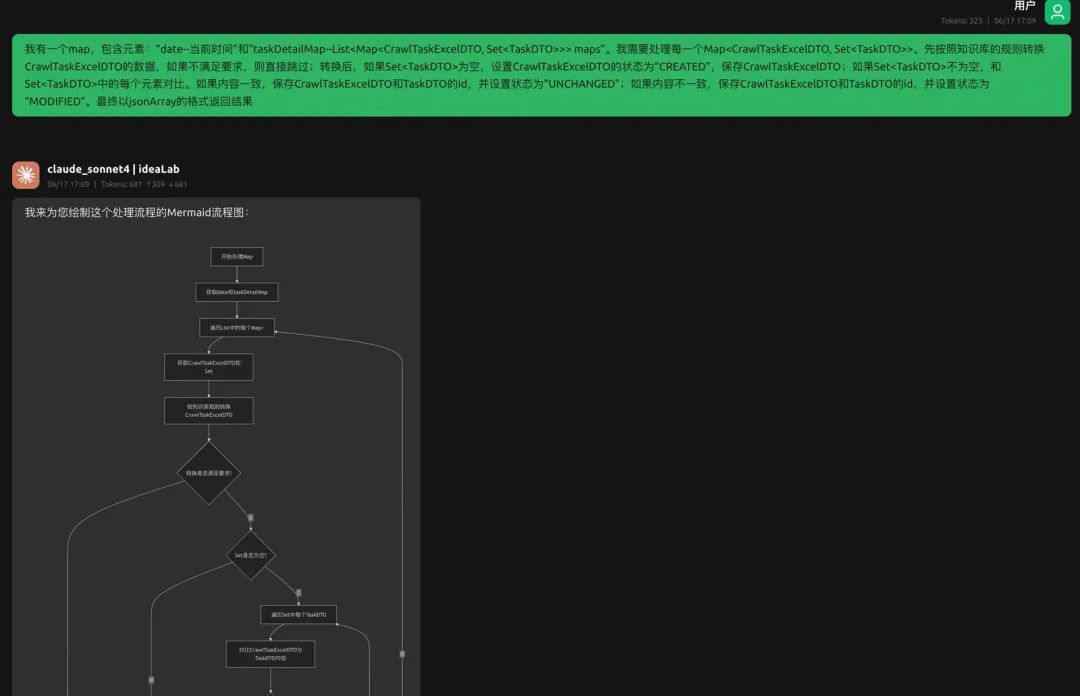1080x696 pixels.
Task: Click the "用户" sender name label
Action: pyautogui.click(x=1024, y=6)
